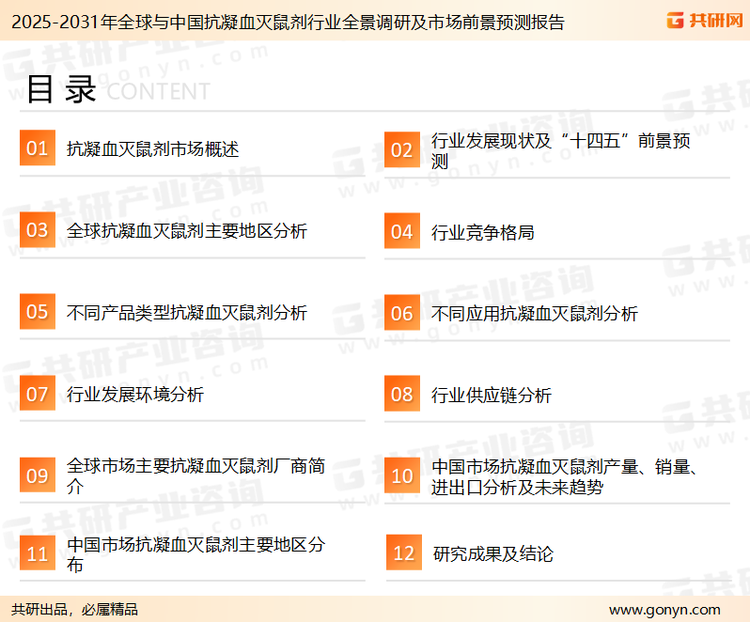
Task: Click the orange 07 number badge
Action: (37, 393)
